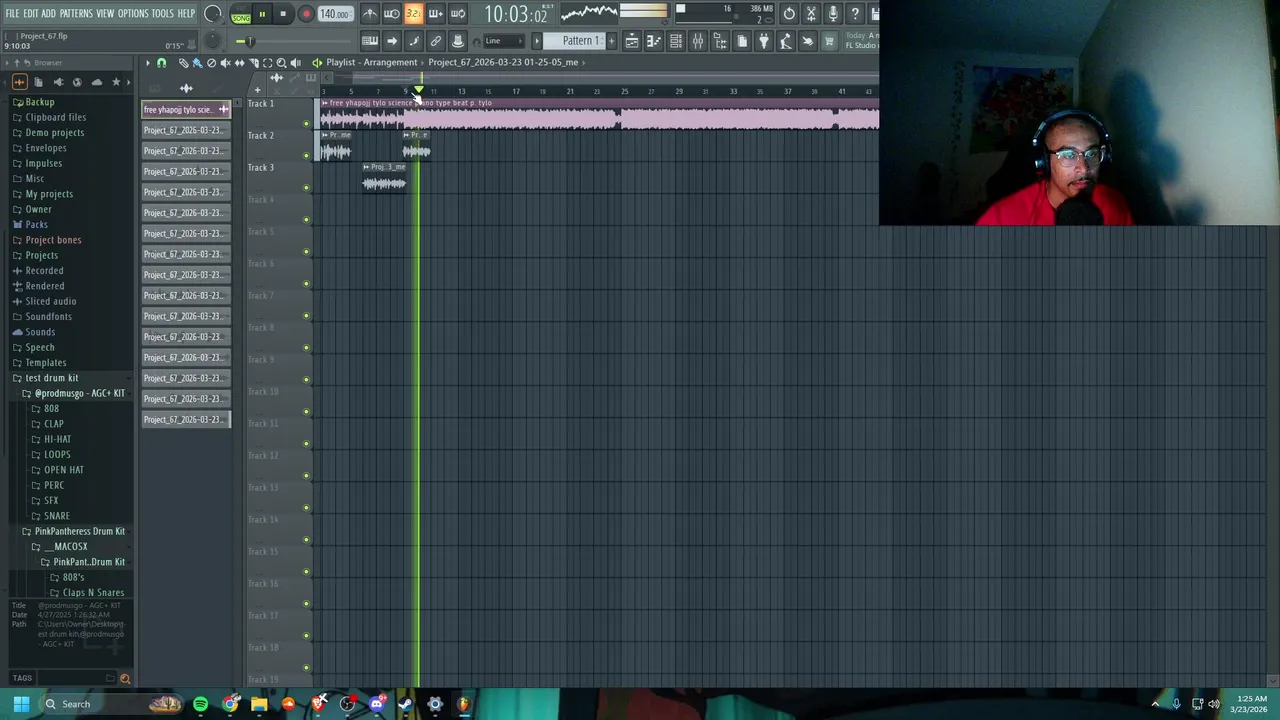Open the Piano roll view icon
Image resolution: width=1280 pixels, height=720 pixels.
click(x=653, y=41)
